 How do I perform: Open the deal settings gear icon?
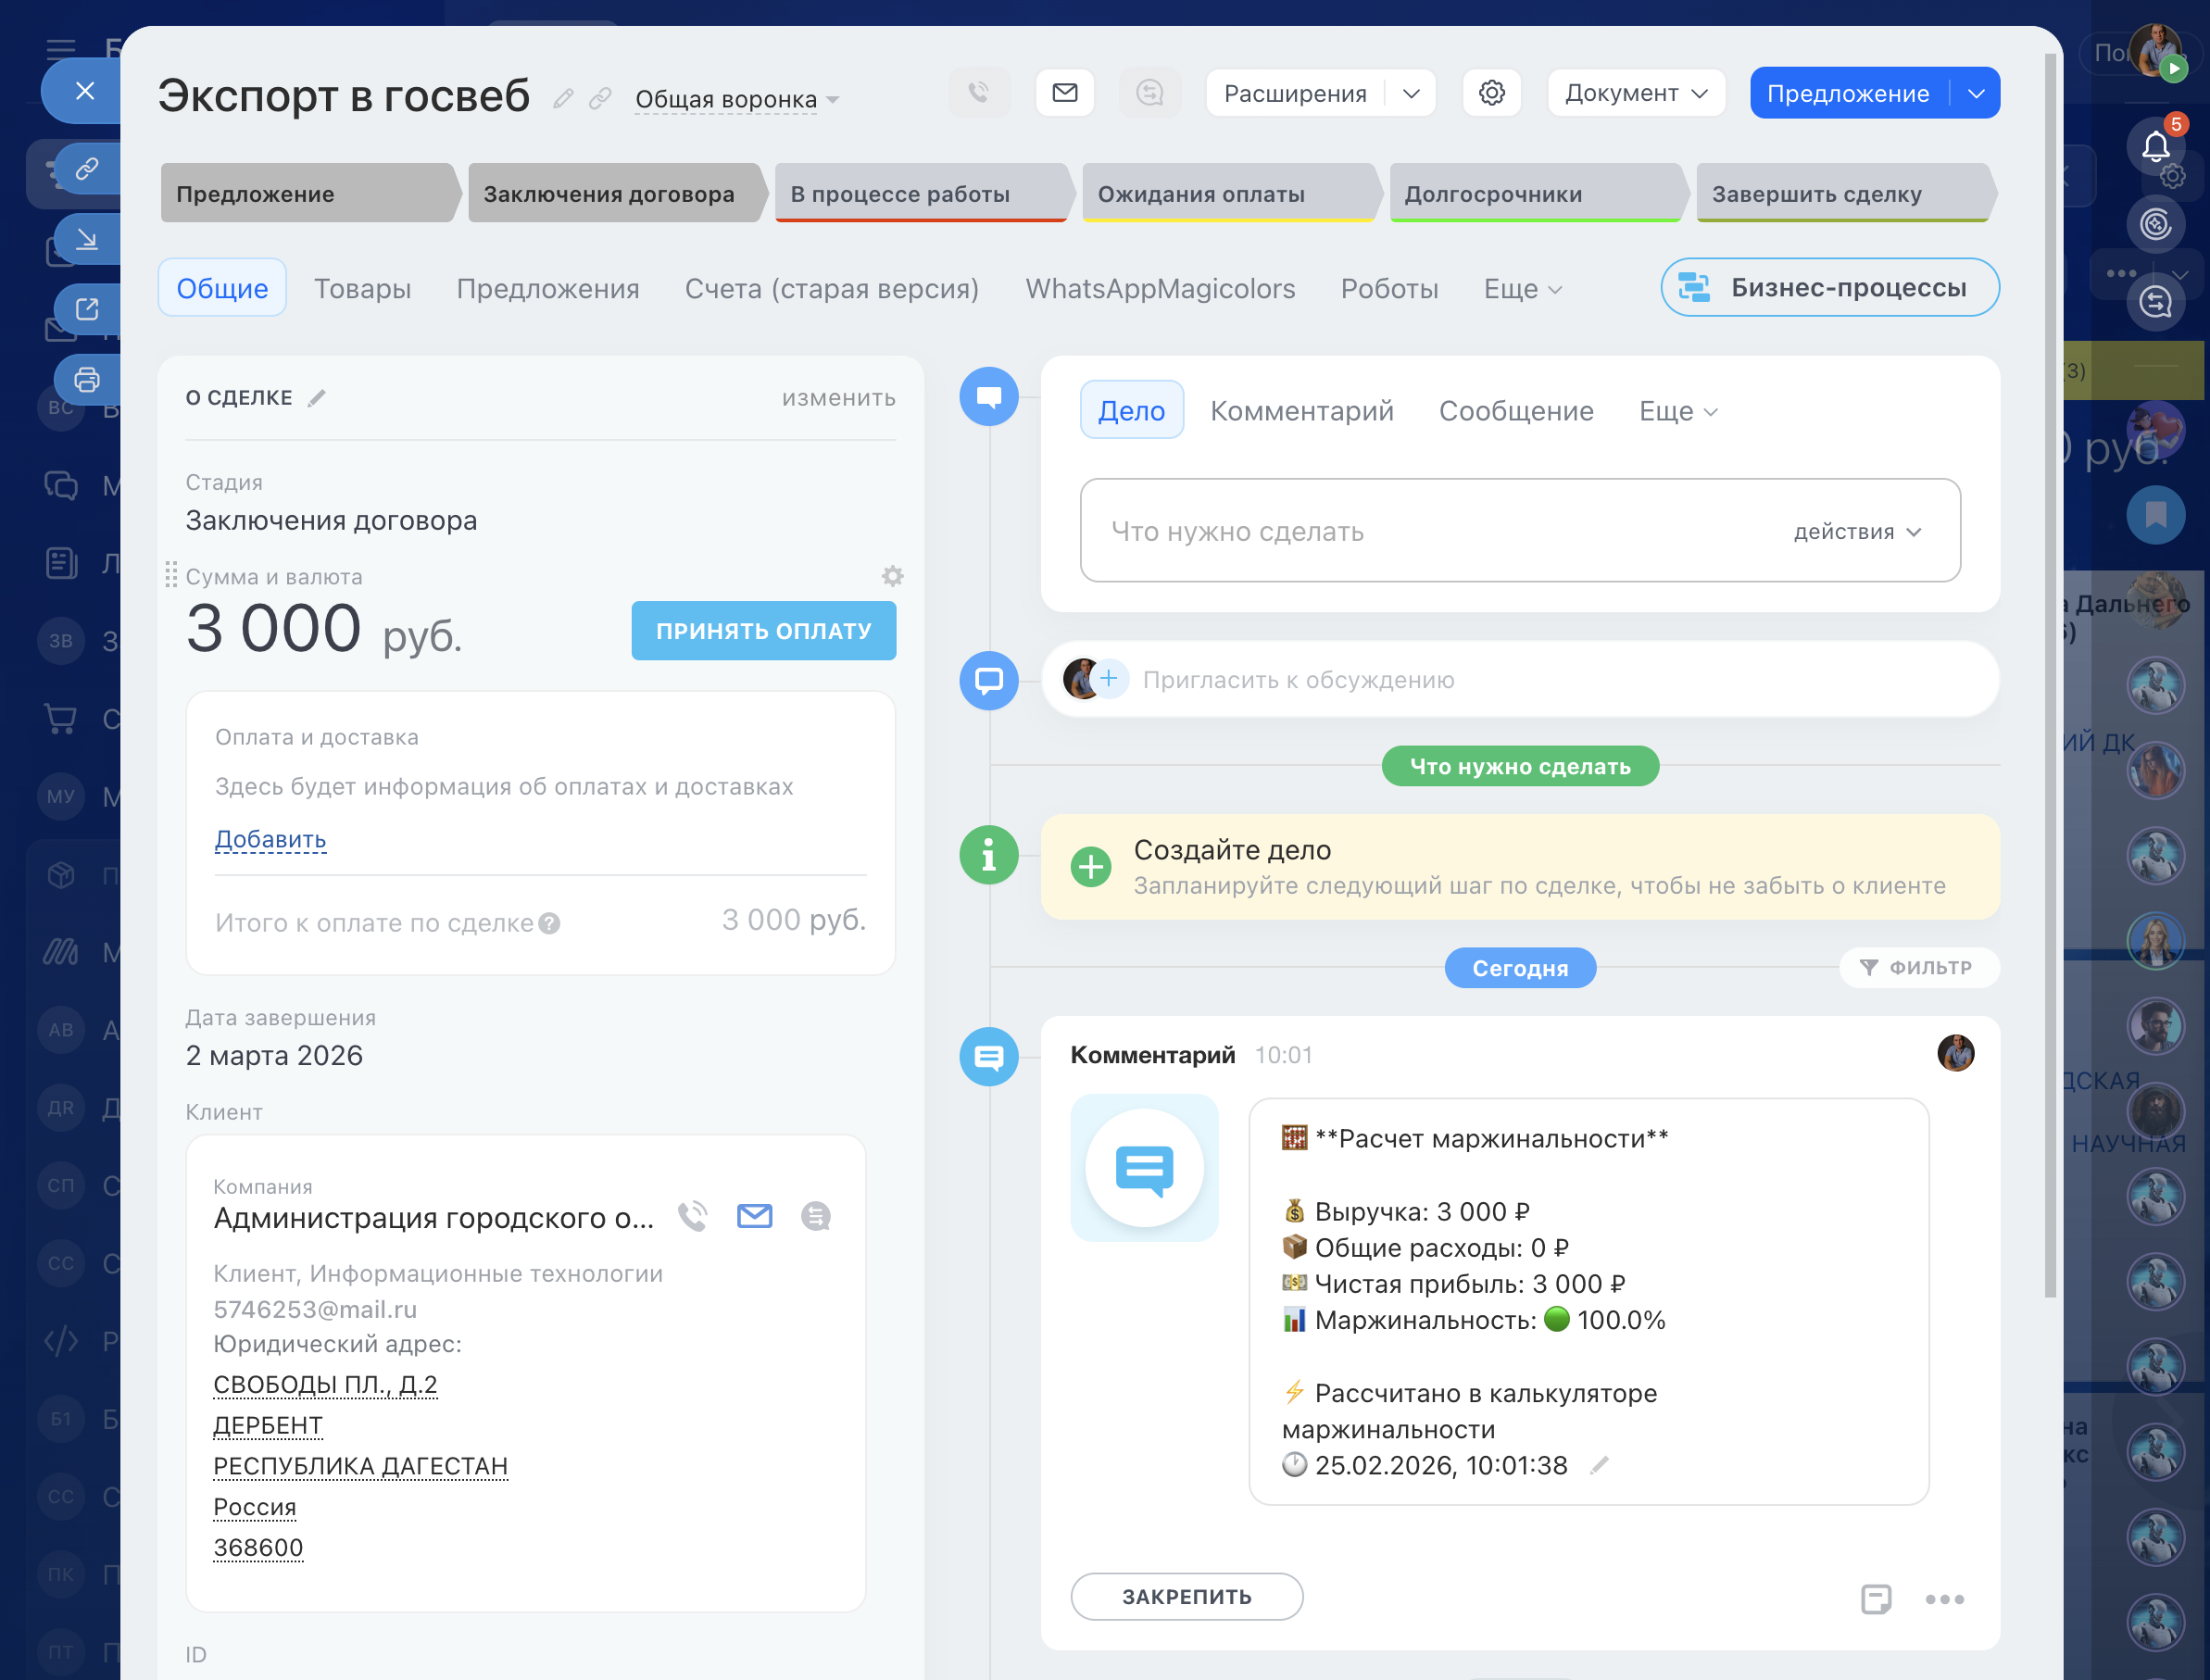click(x=1491, y=93)
